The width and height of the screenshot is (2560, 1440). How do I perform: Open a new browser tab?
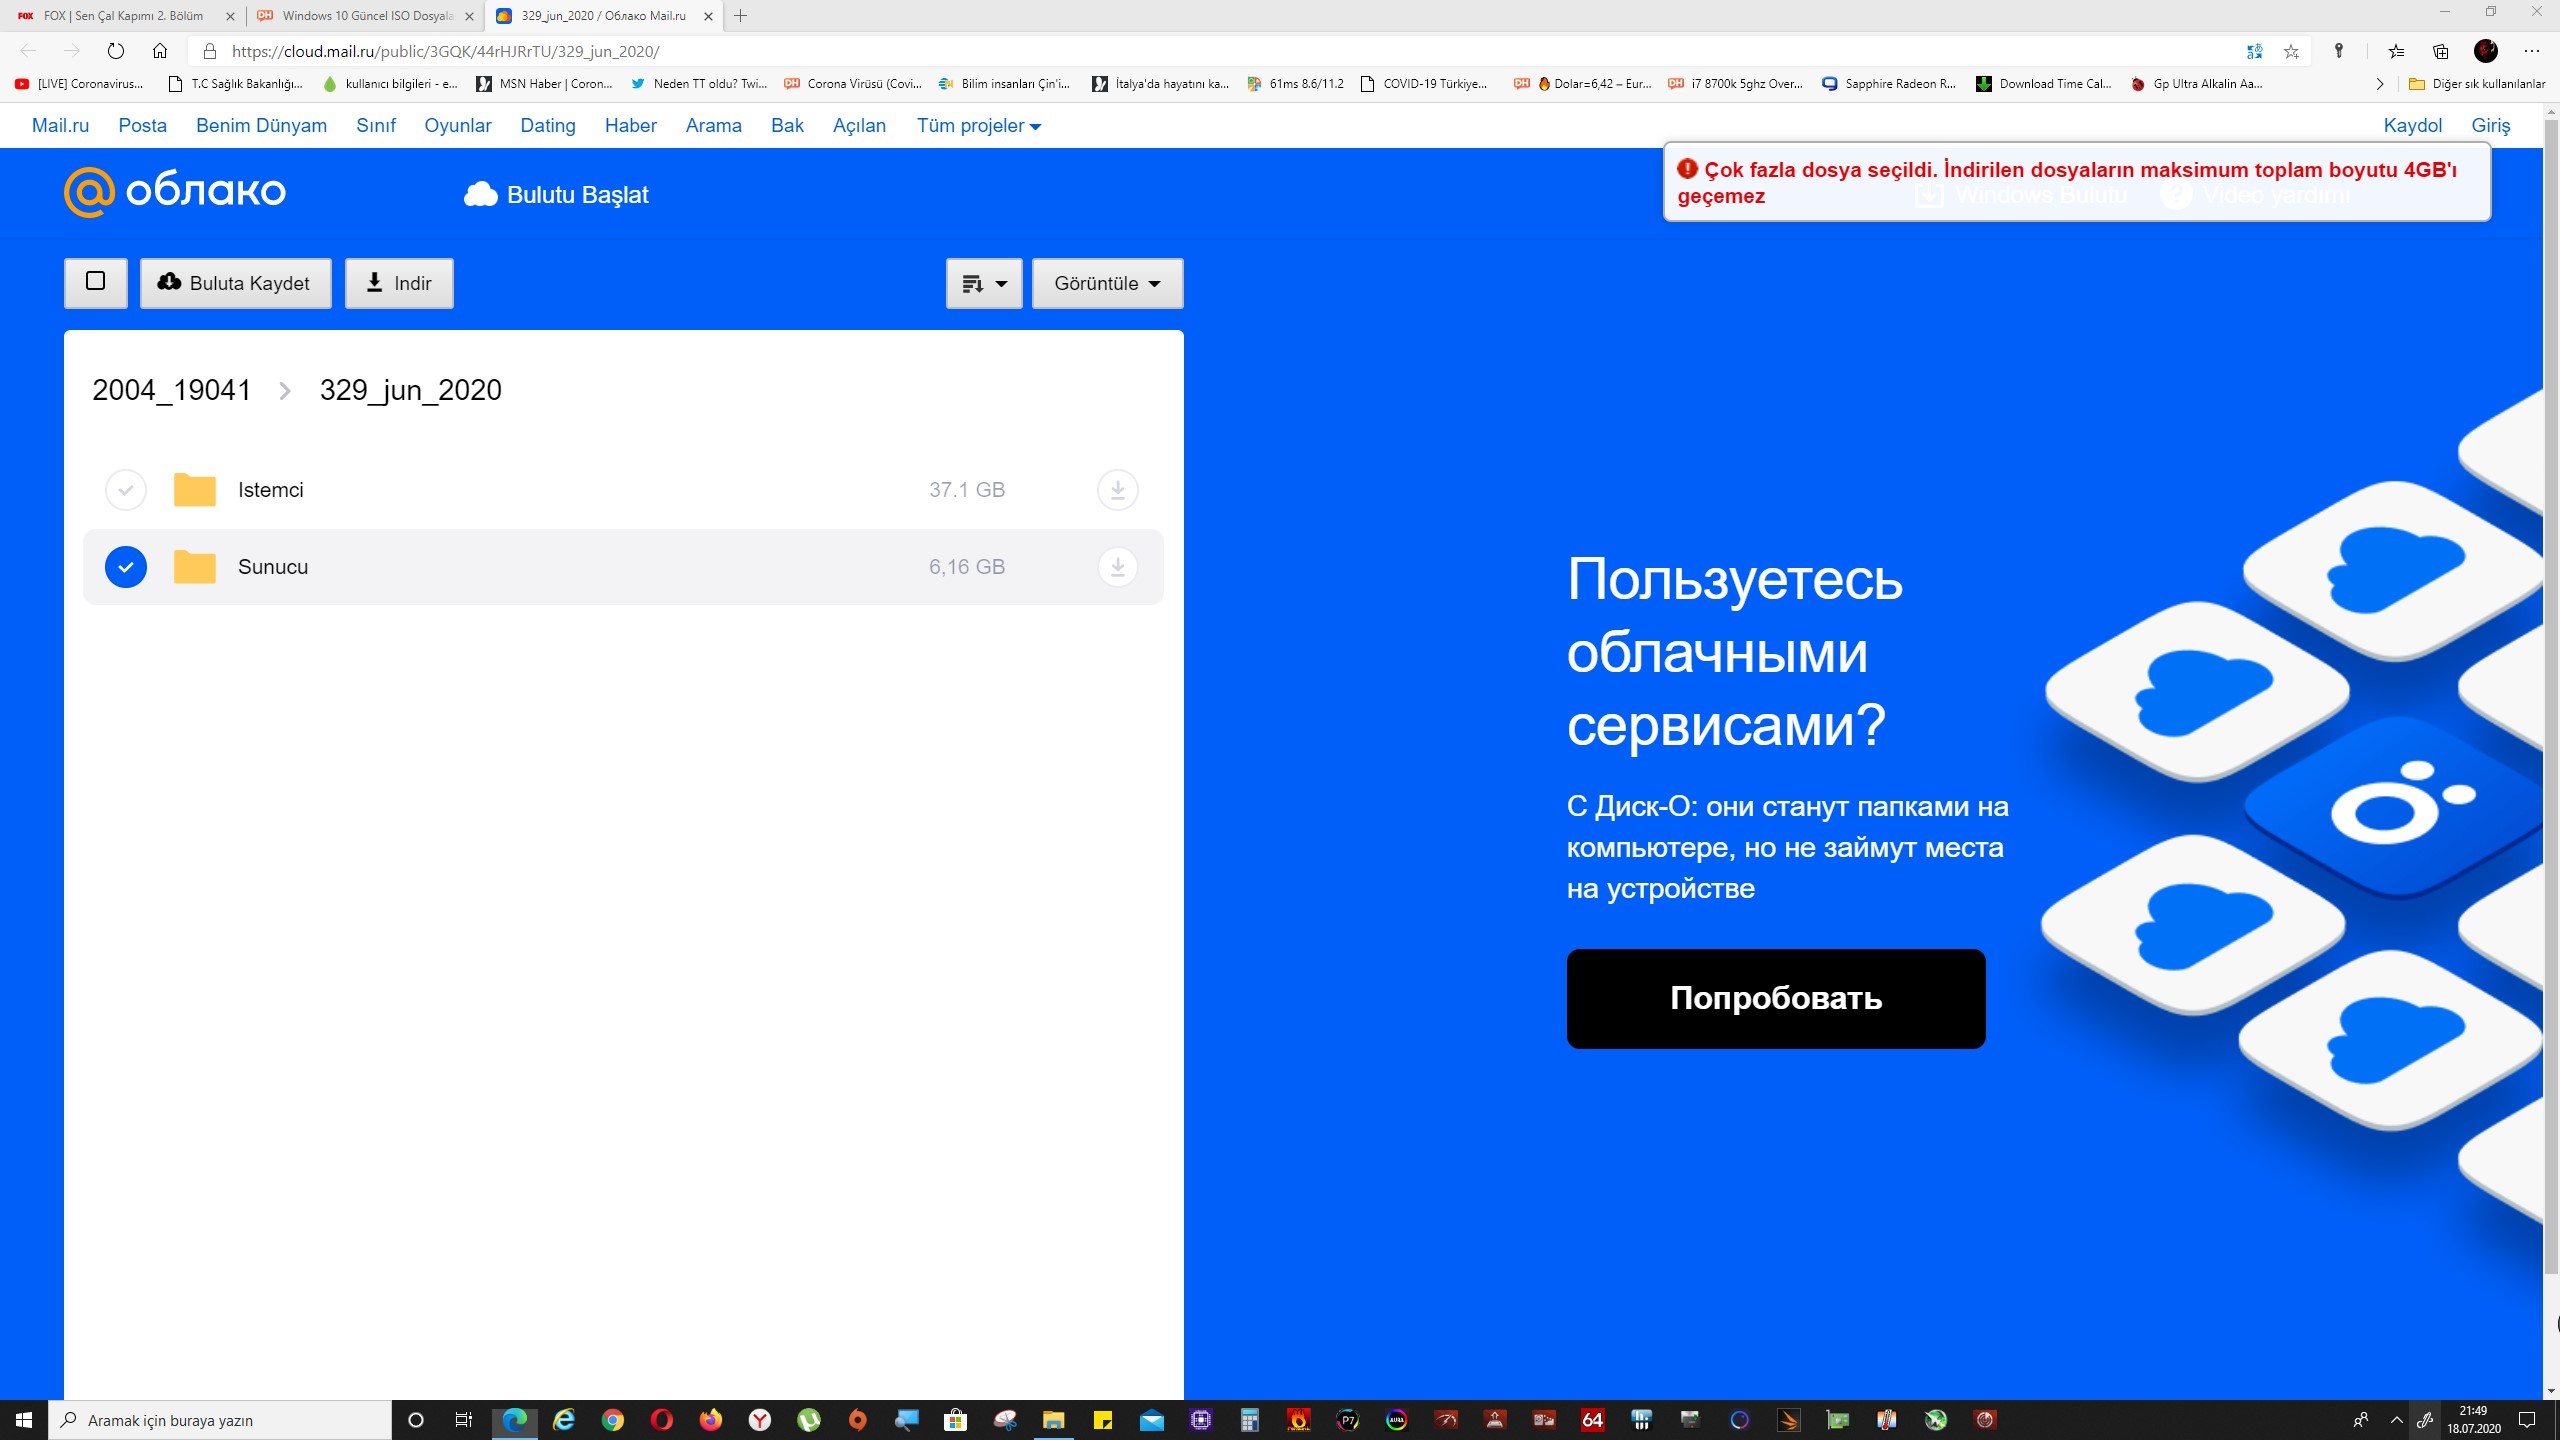[x=741, y=16]
